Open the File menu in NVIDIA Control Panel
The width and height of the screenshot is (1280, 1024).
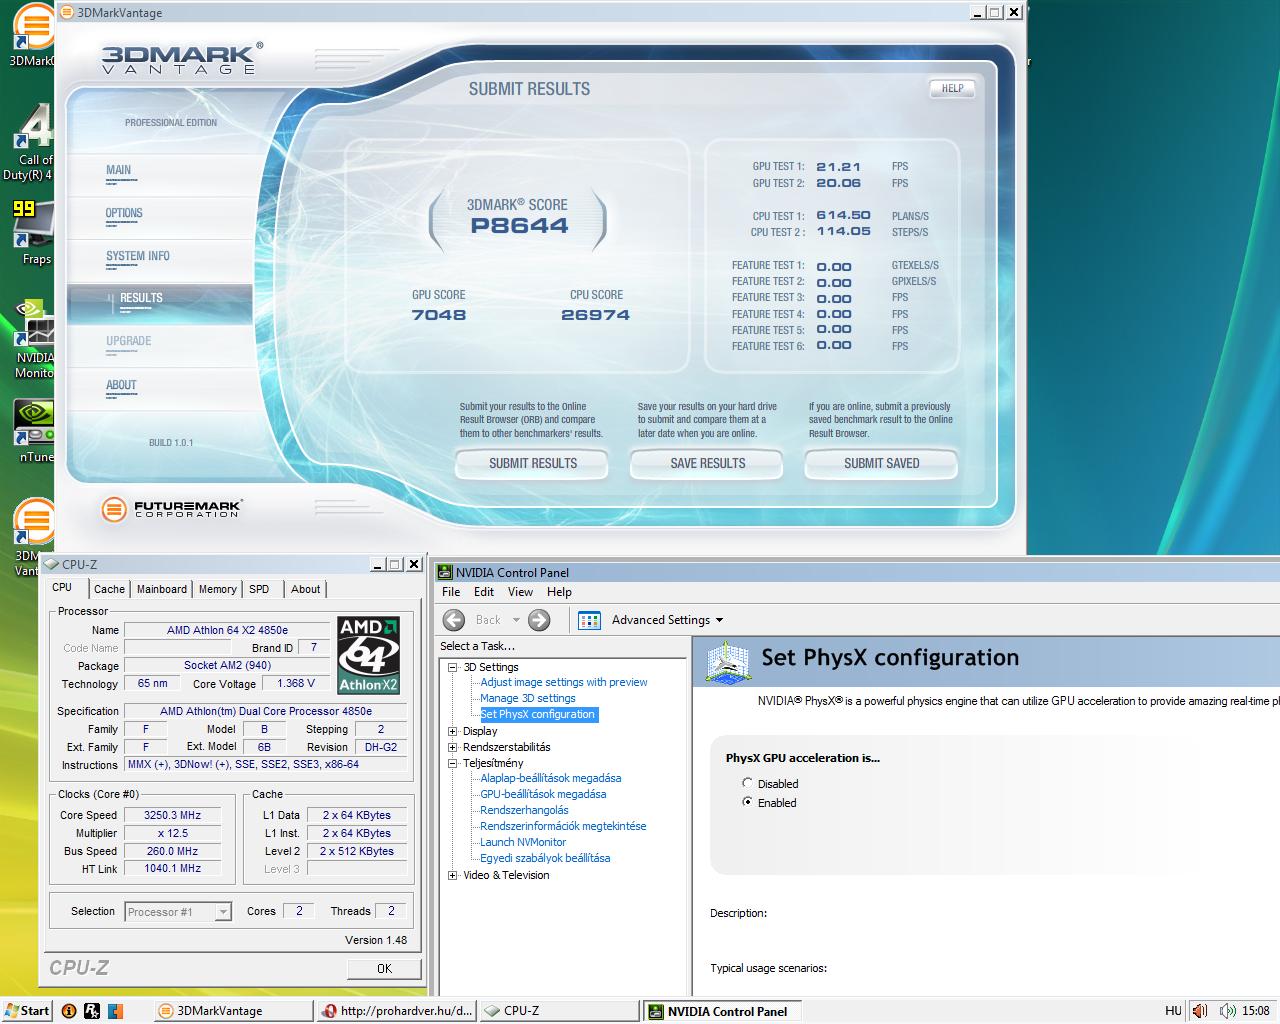pos(452,592)
